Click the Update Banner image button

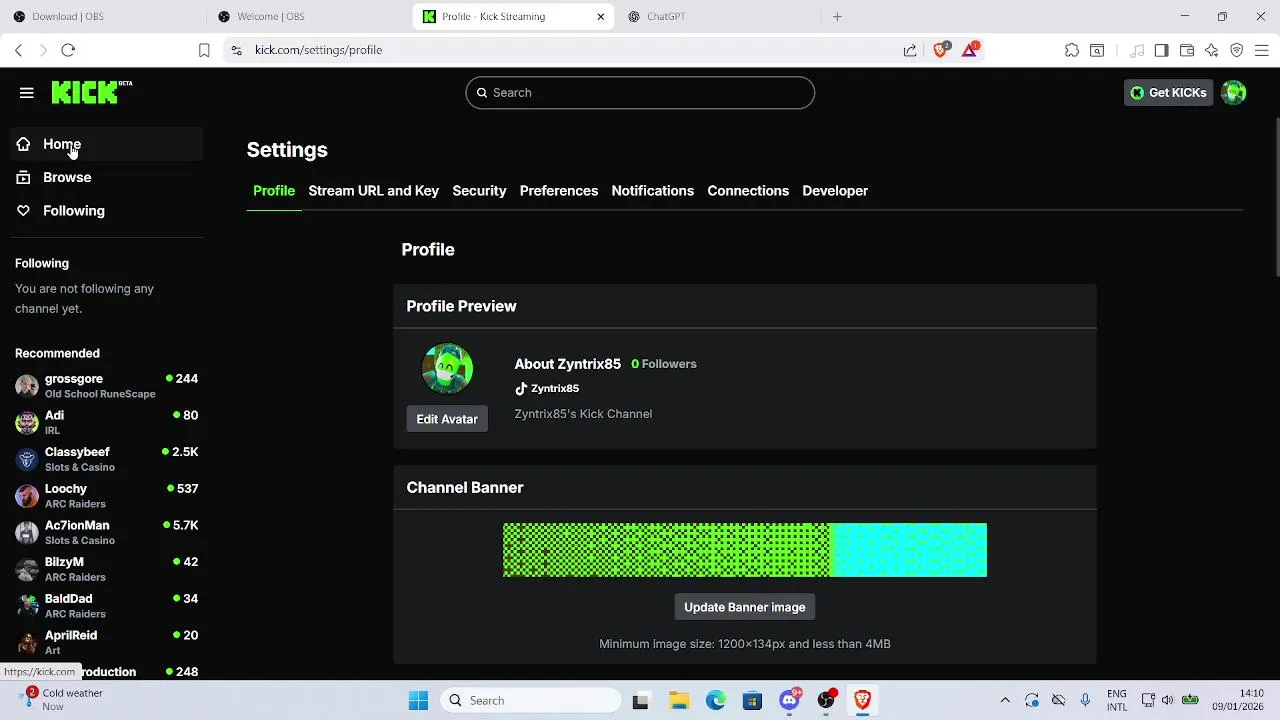745,607
